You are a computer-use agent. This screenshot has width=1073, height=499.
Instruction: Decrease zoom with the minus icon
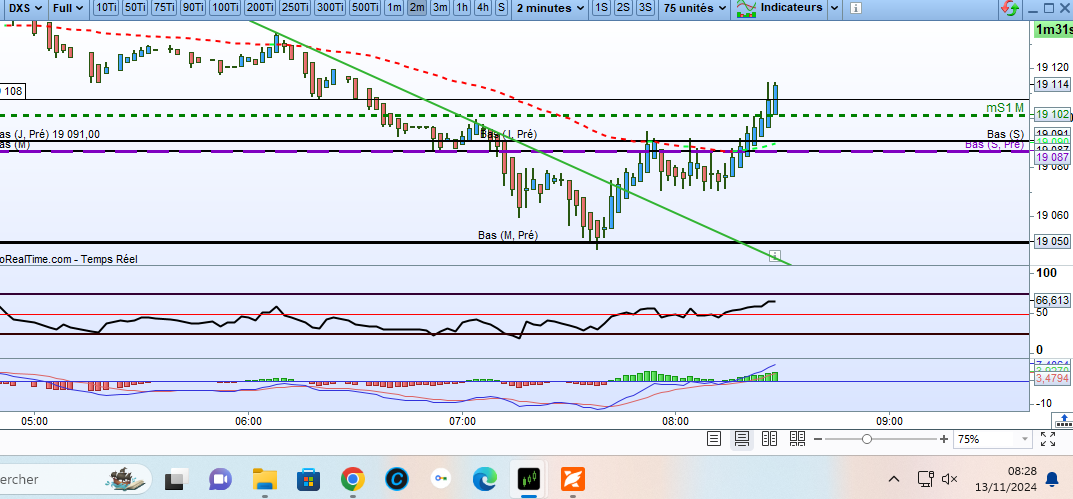click(818, 439)
